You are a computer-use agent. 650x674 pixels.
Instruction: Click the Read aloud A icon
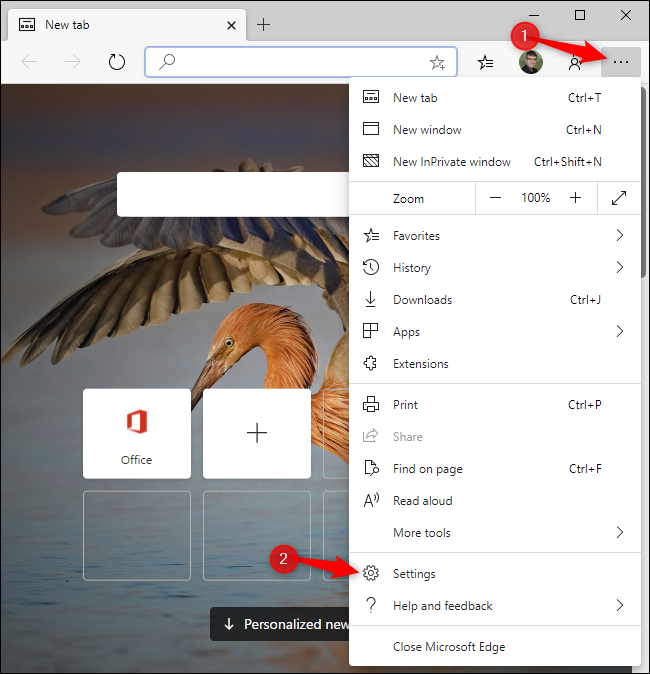click(371, 500)
